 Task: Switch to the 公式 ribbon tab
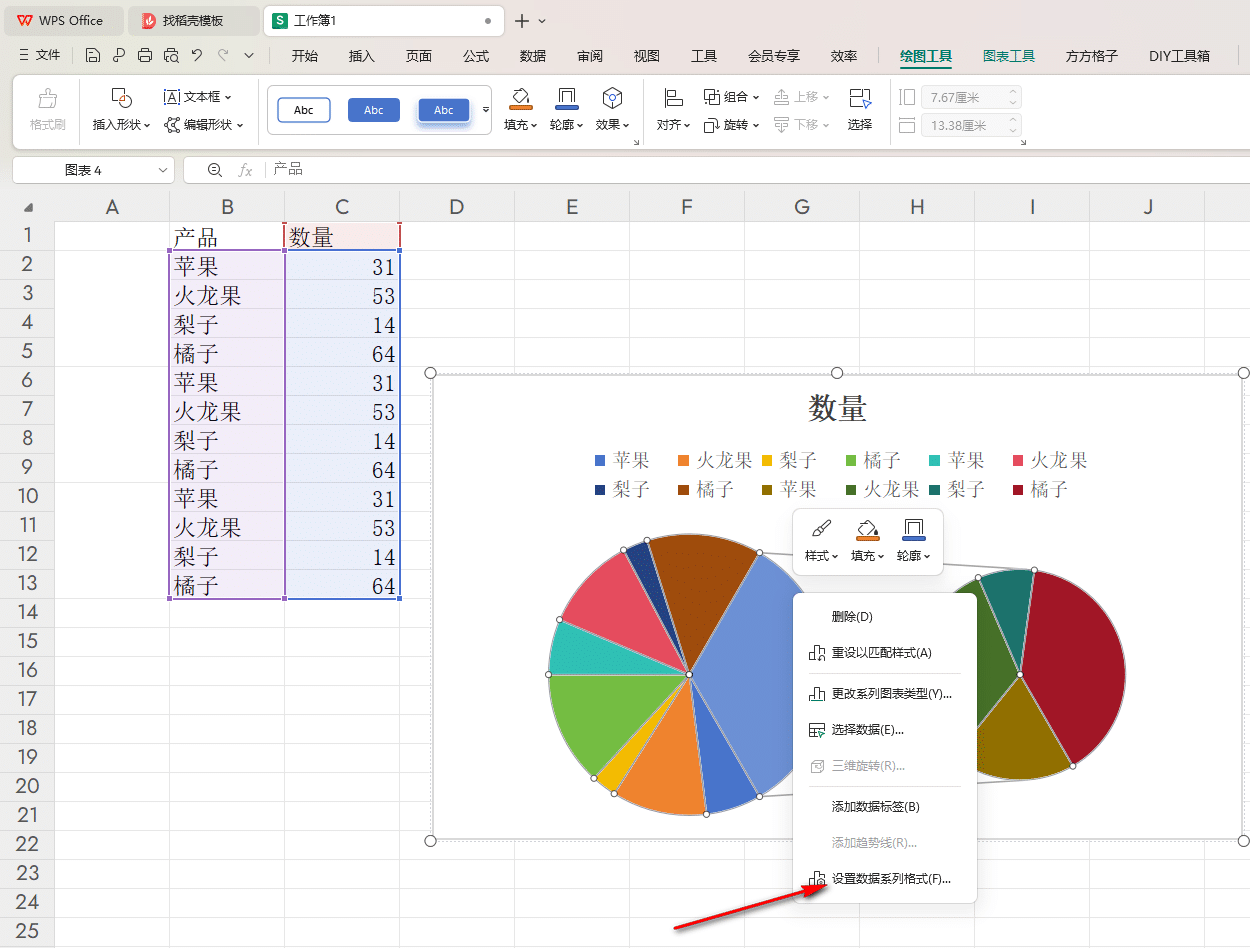click(x=476, y=56)
